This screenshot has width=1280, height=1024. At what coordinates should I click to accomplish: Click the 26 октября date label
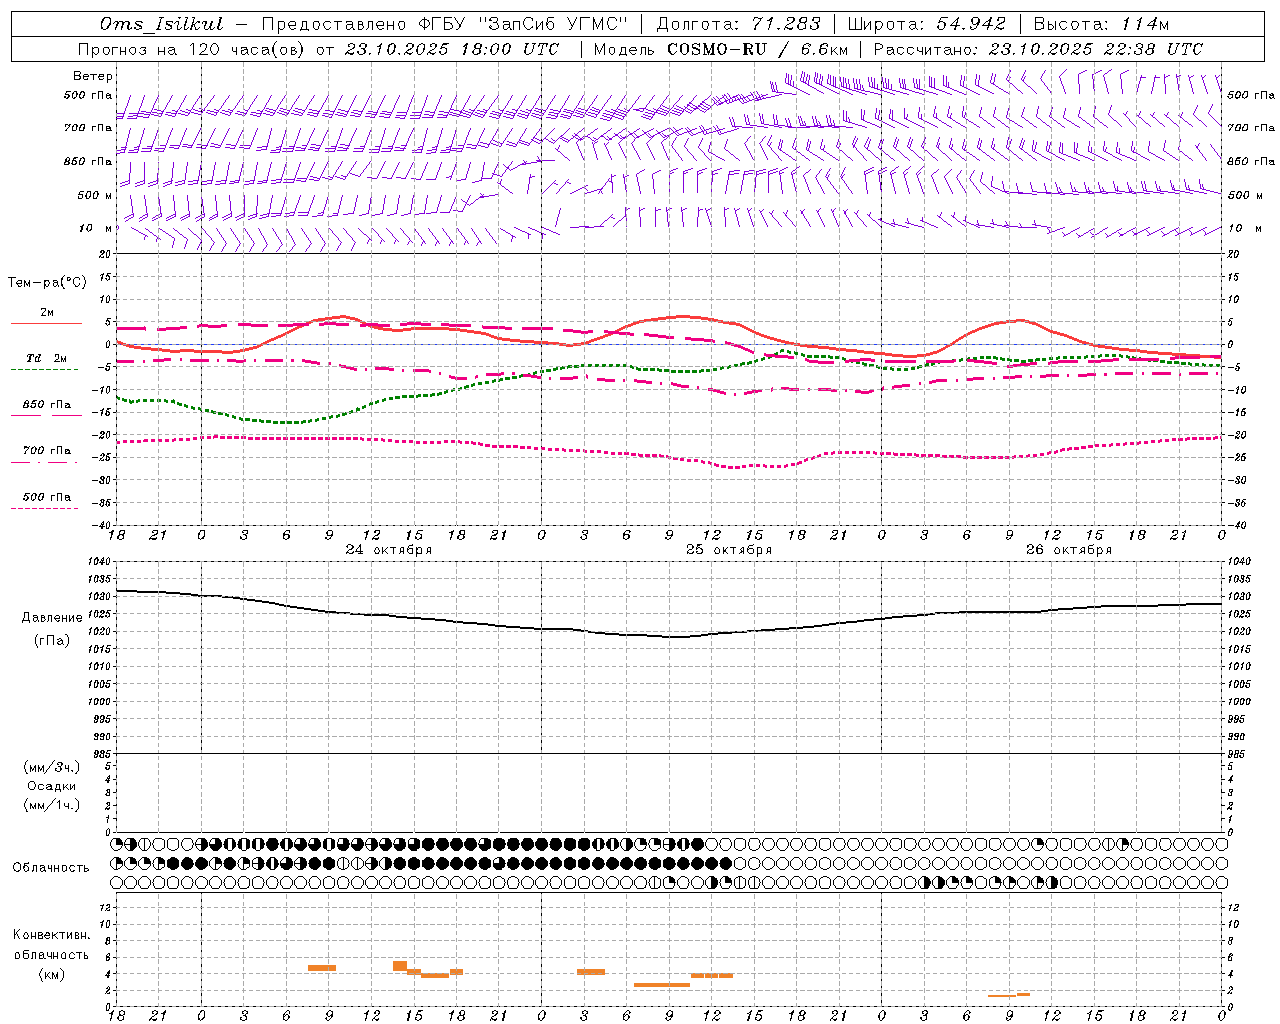[1069, 550]
